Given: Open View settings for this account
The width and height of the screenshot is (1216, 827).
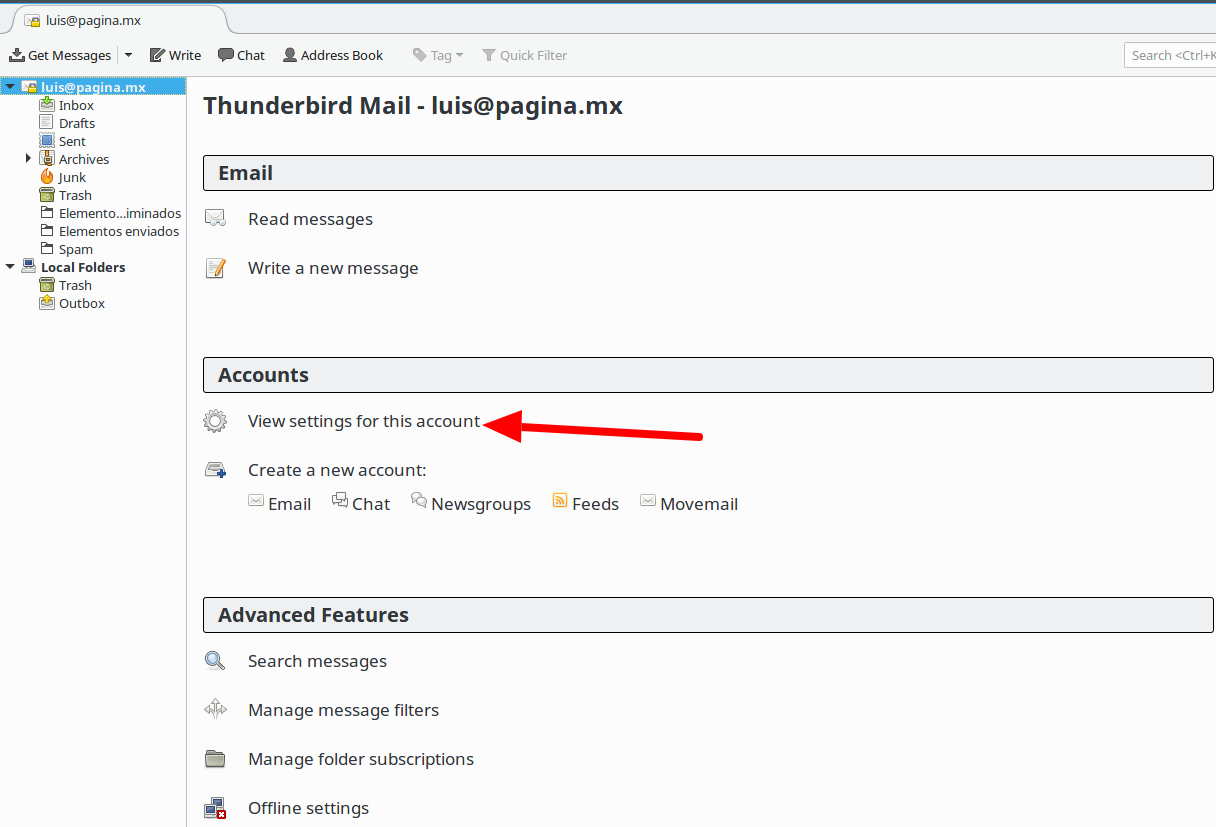Looking at the screenshot, I should [364, 421].
